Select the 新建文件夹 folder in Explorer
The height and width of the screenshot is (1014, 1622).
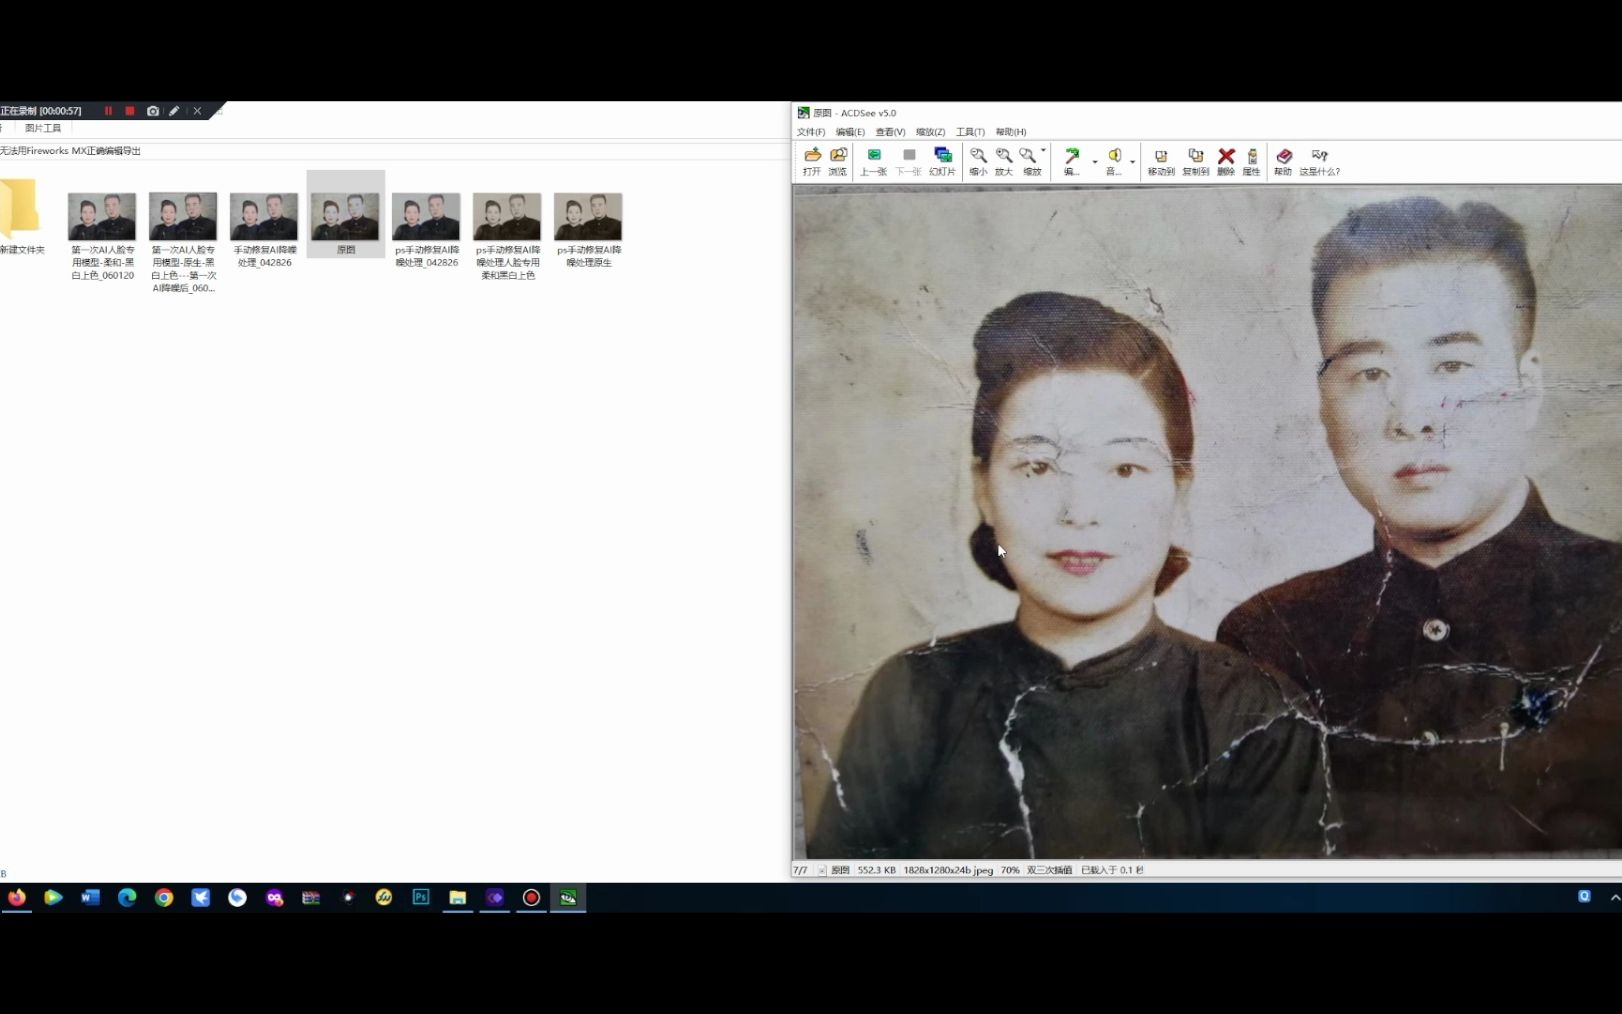[21, 216]
